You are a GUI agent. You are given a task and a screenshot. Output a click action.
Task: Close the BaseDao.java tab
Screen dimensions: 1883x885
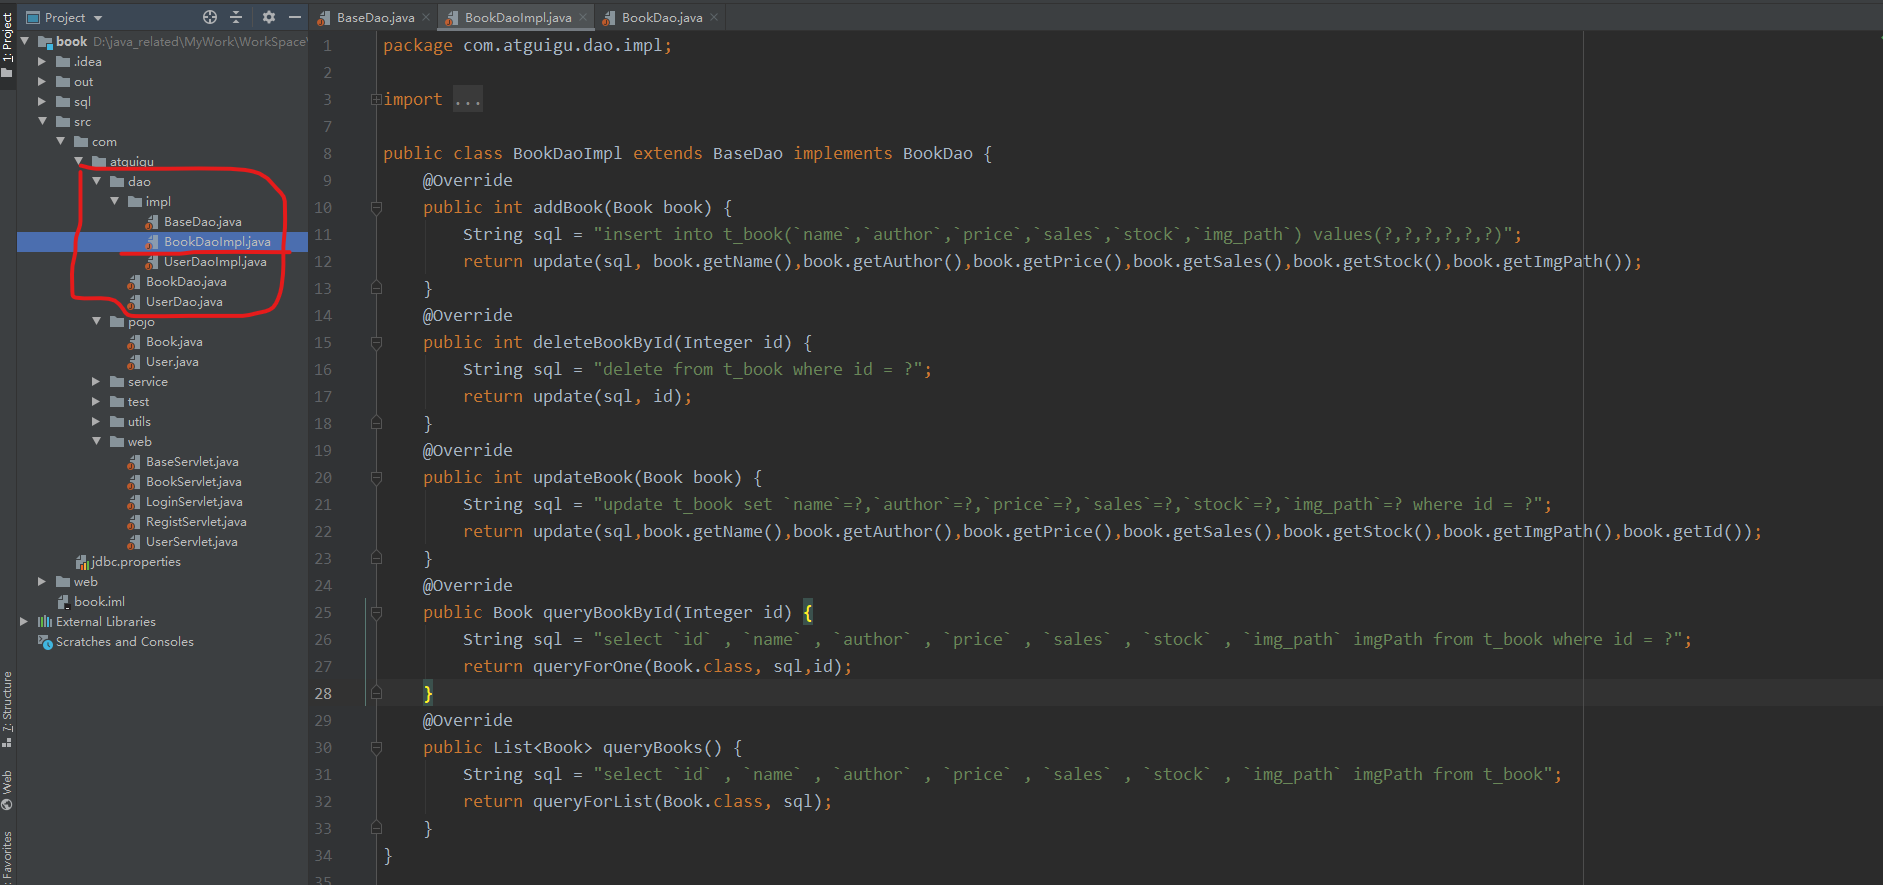425,17
